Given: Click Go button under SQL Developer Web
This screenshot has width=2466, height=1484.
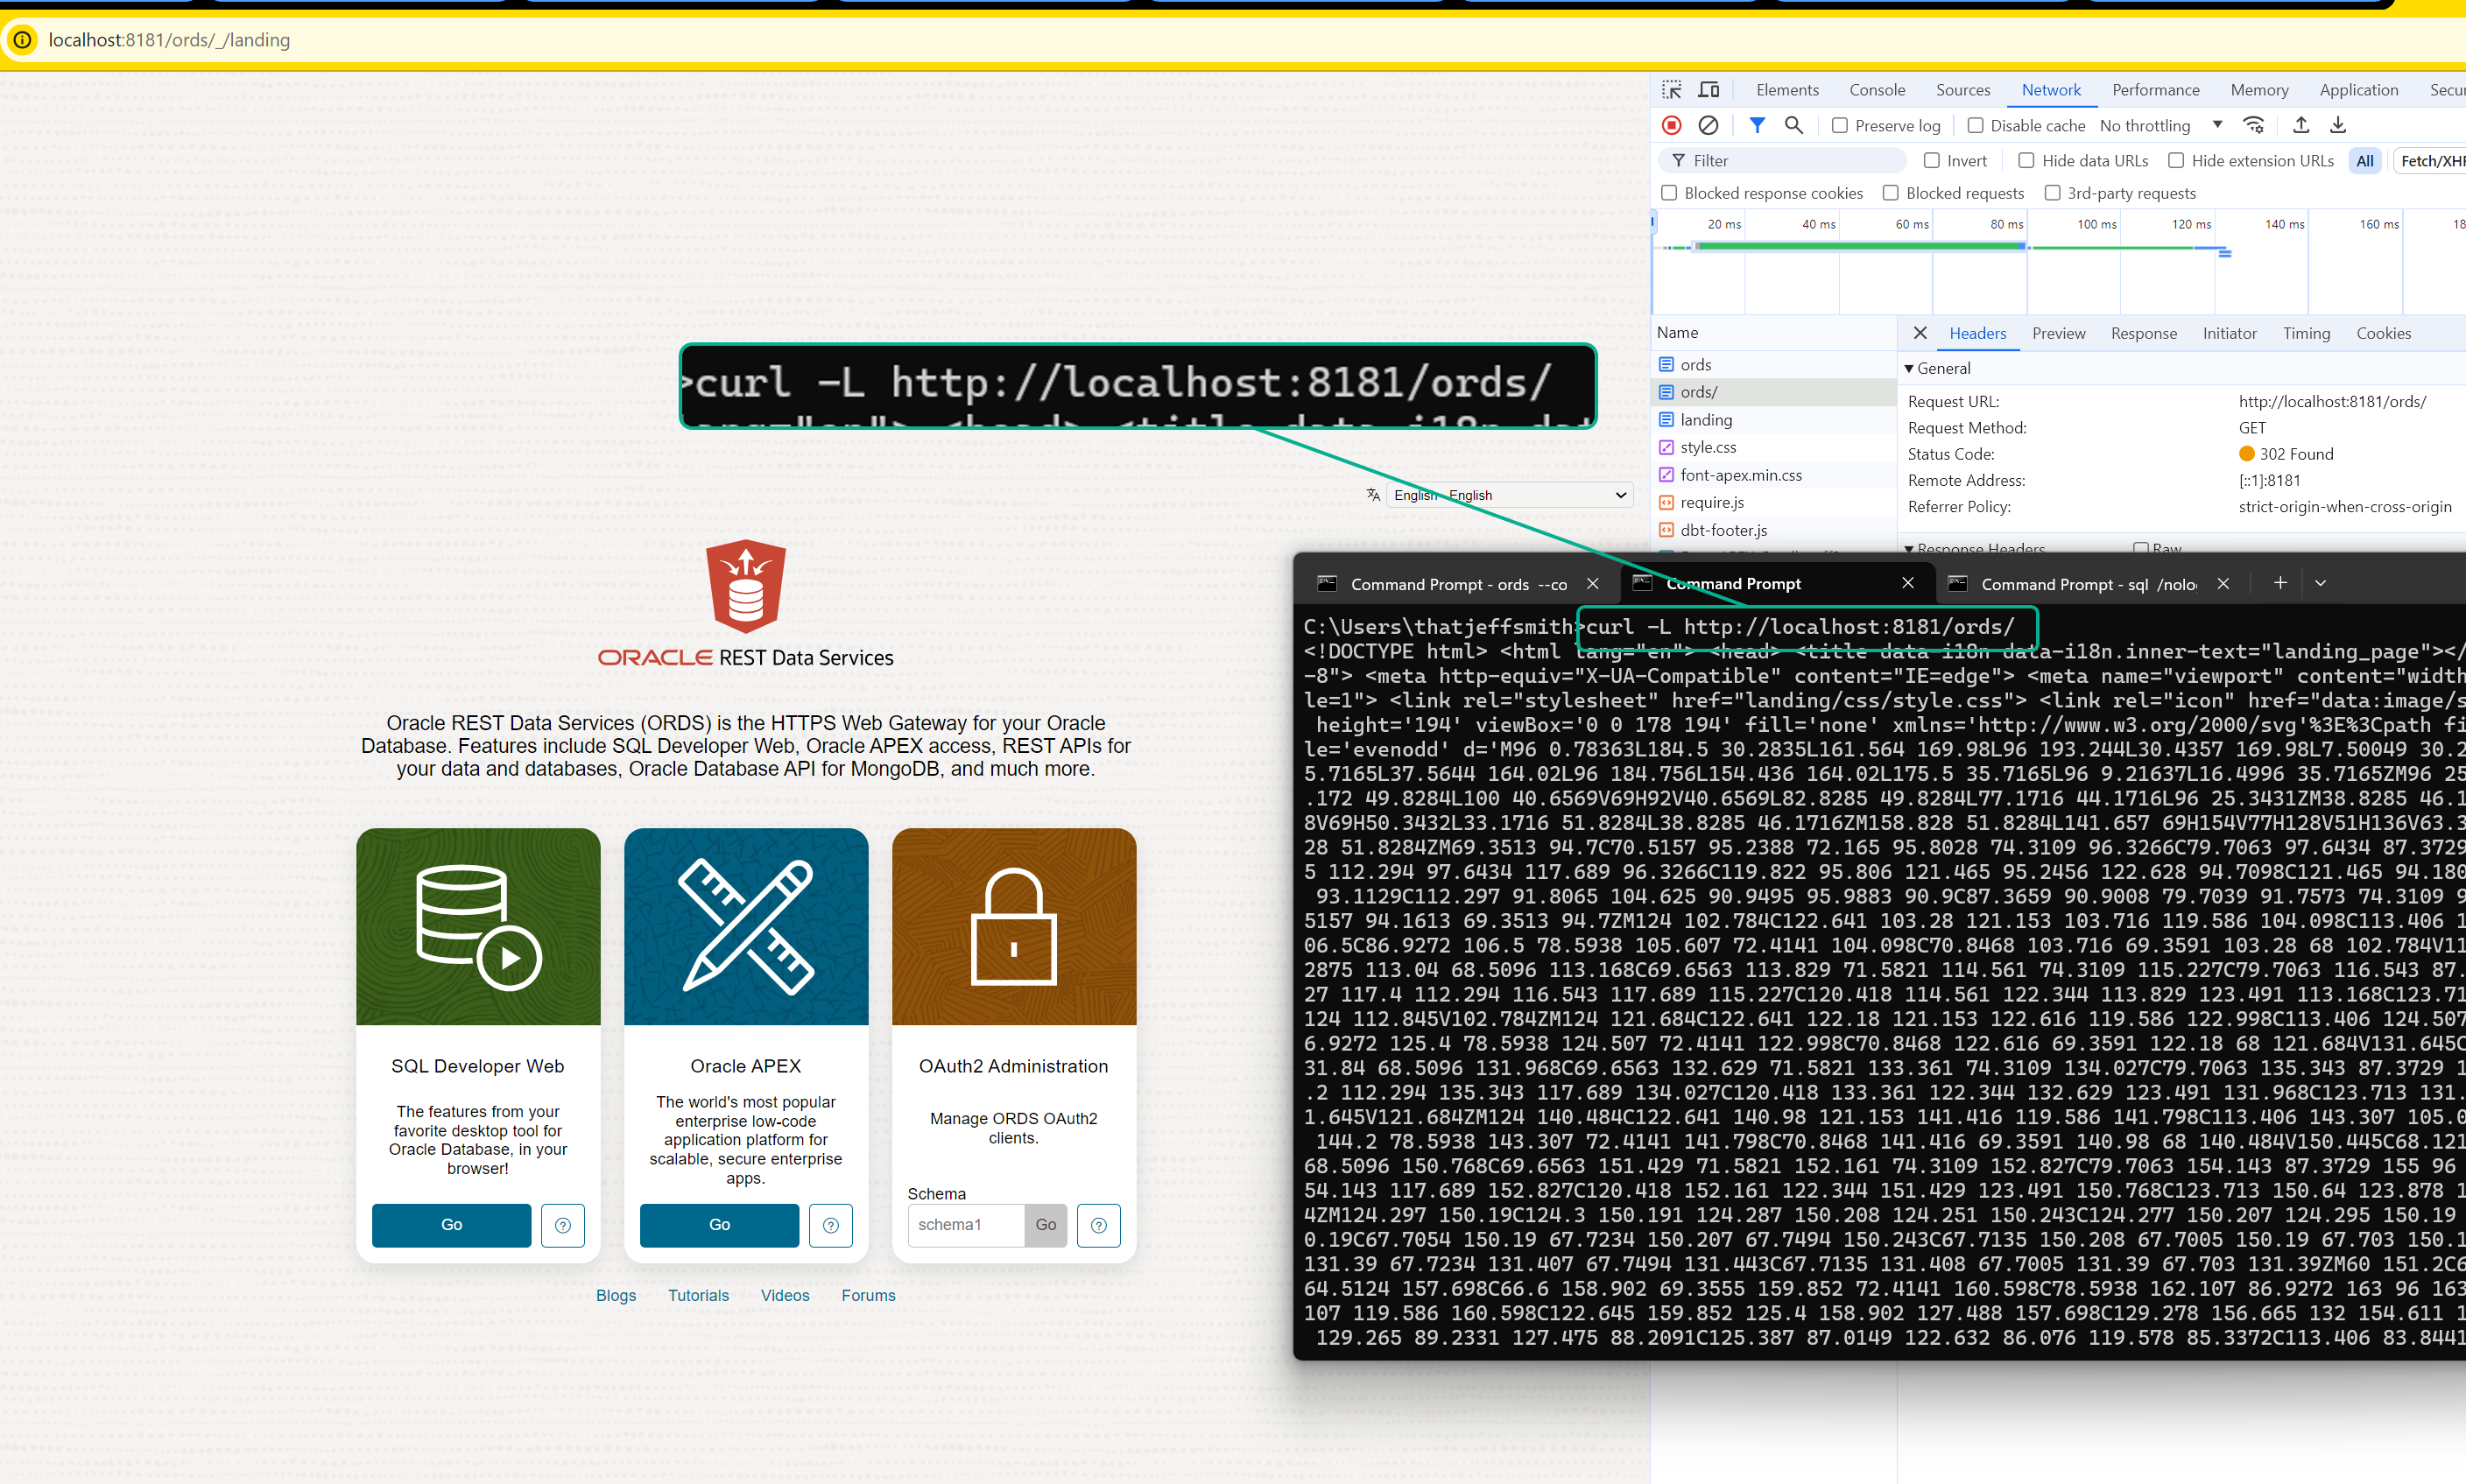Looking at the screenshot, I should pos(451,1225).
